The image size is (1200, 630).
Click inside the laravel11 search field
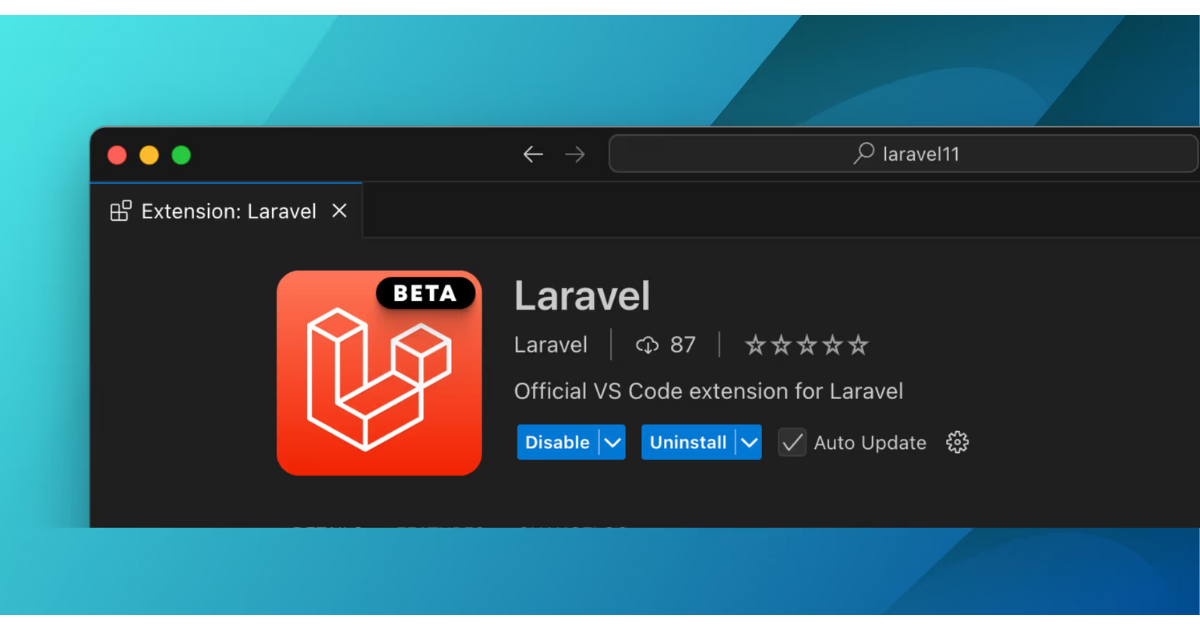pos(920,153)
